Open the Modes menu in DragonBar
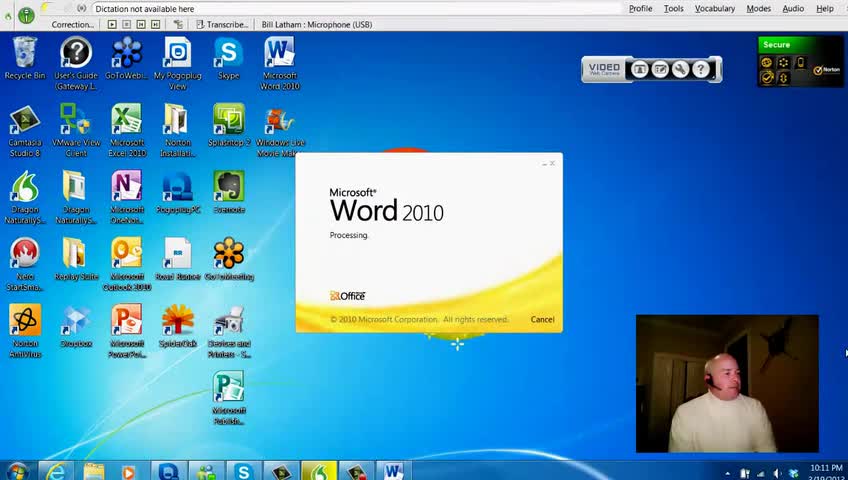Screen dimensions: 848x480 (x=758, y=9)
